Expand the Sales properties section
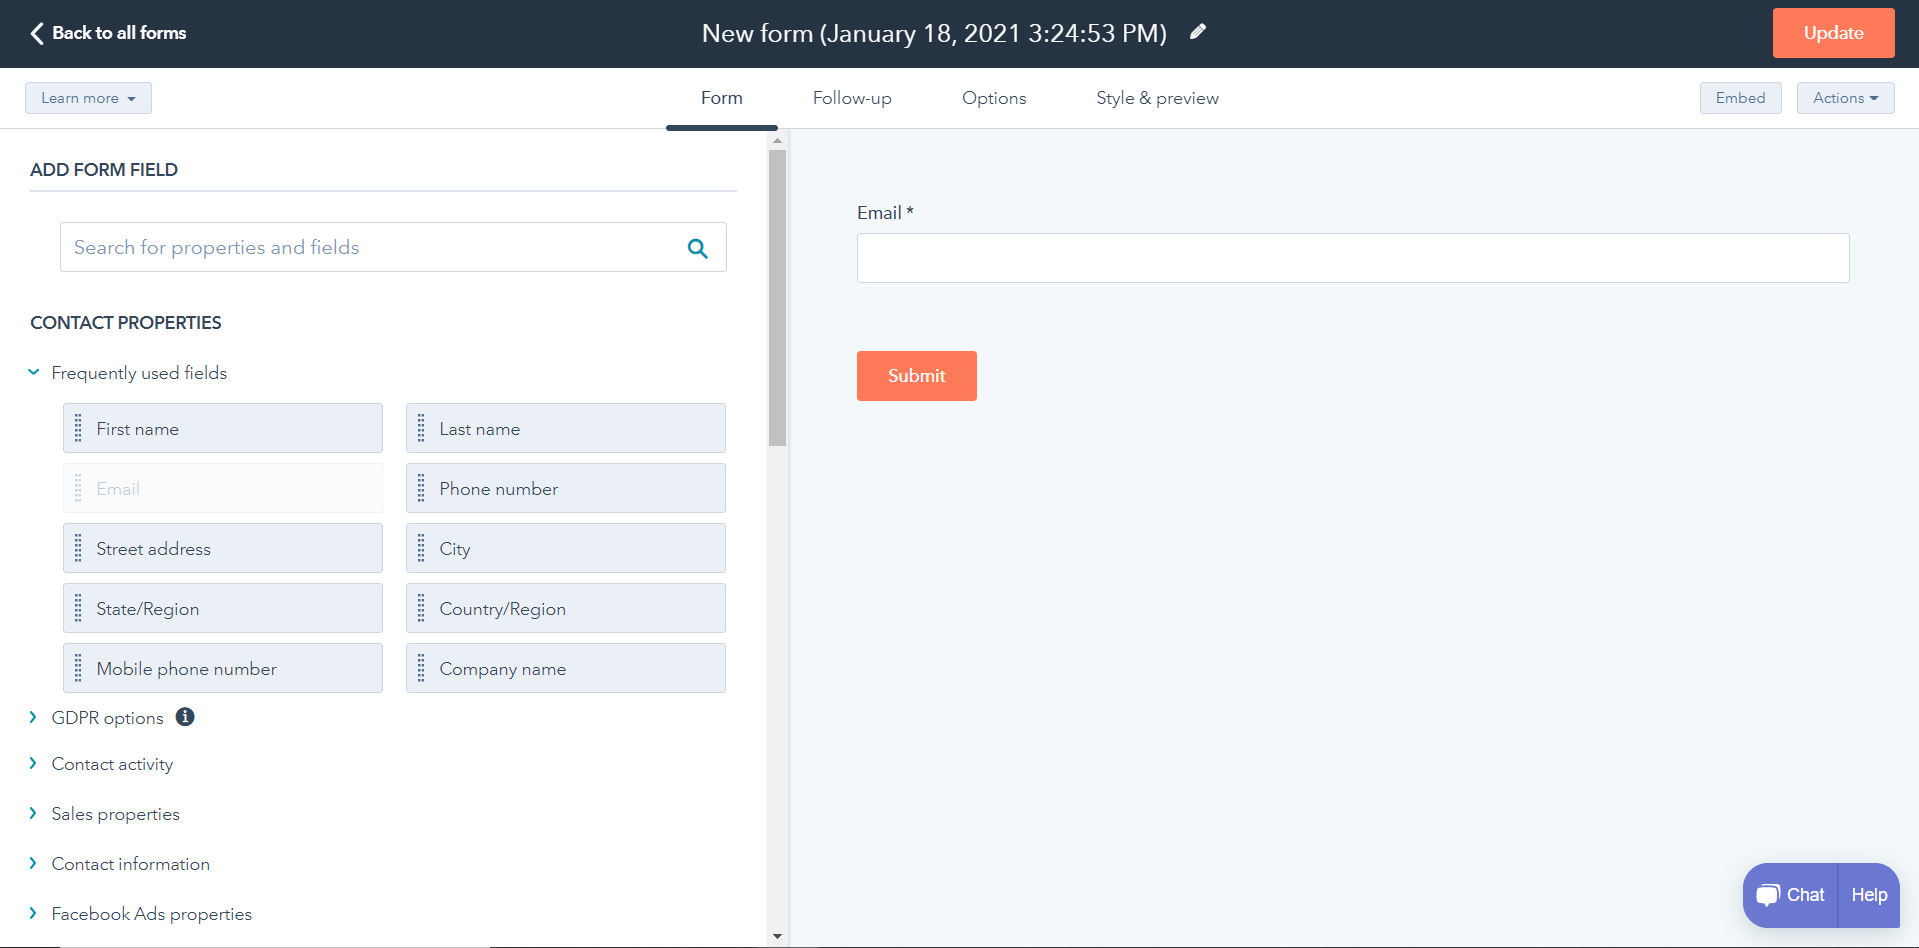1919x948 pixels. 33,814
